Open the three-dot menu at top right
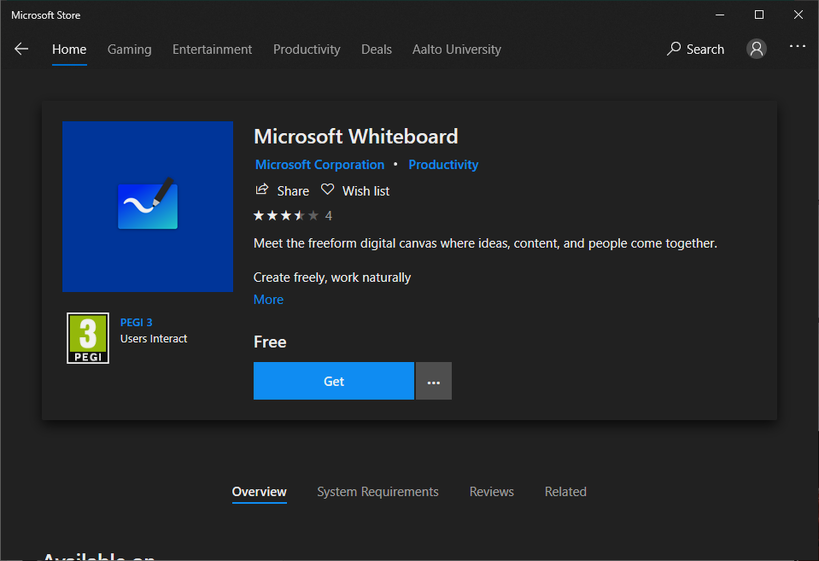819x561 pixels. point(797,47)
